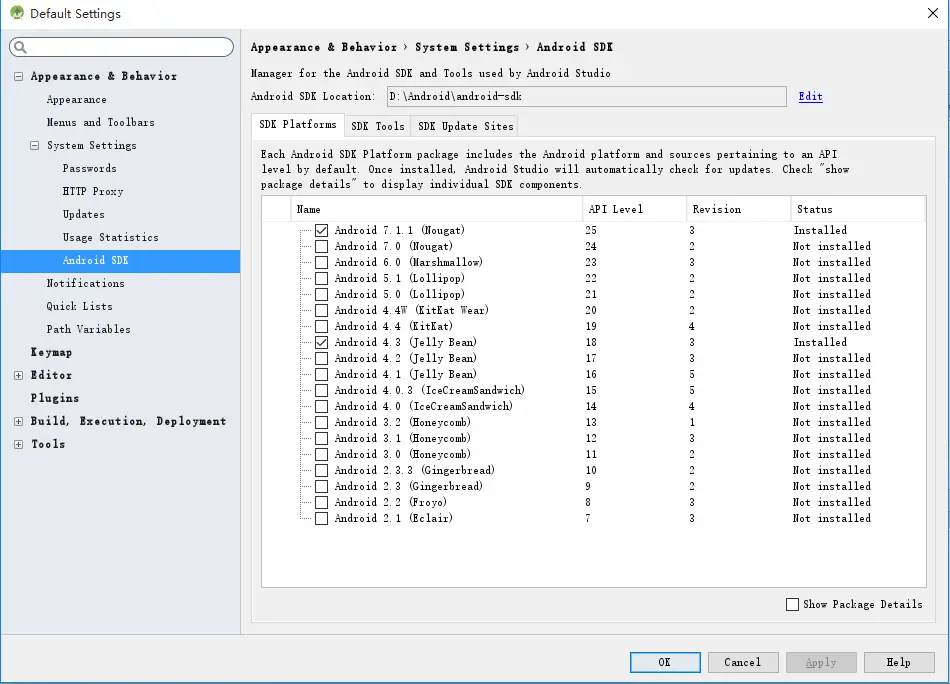Close the Default Settings dialog
The image size is (950, 684).
[933, 13]
